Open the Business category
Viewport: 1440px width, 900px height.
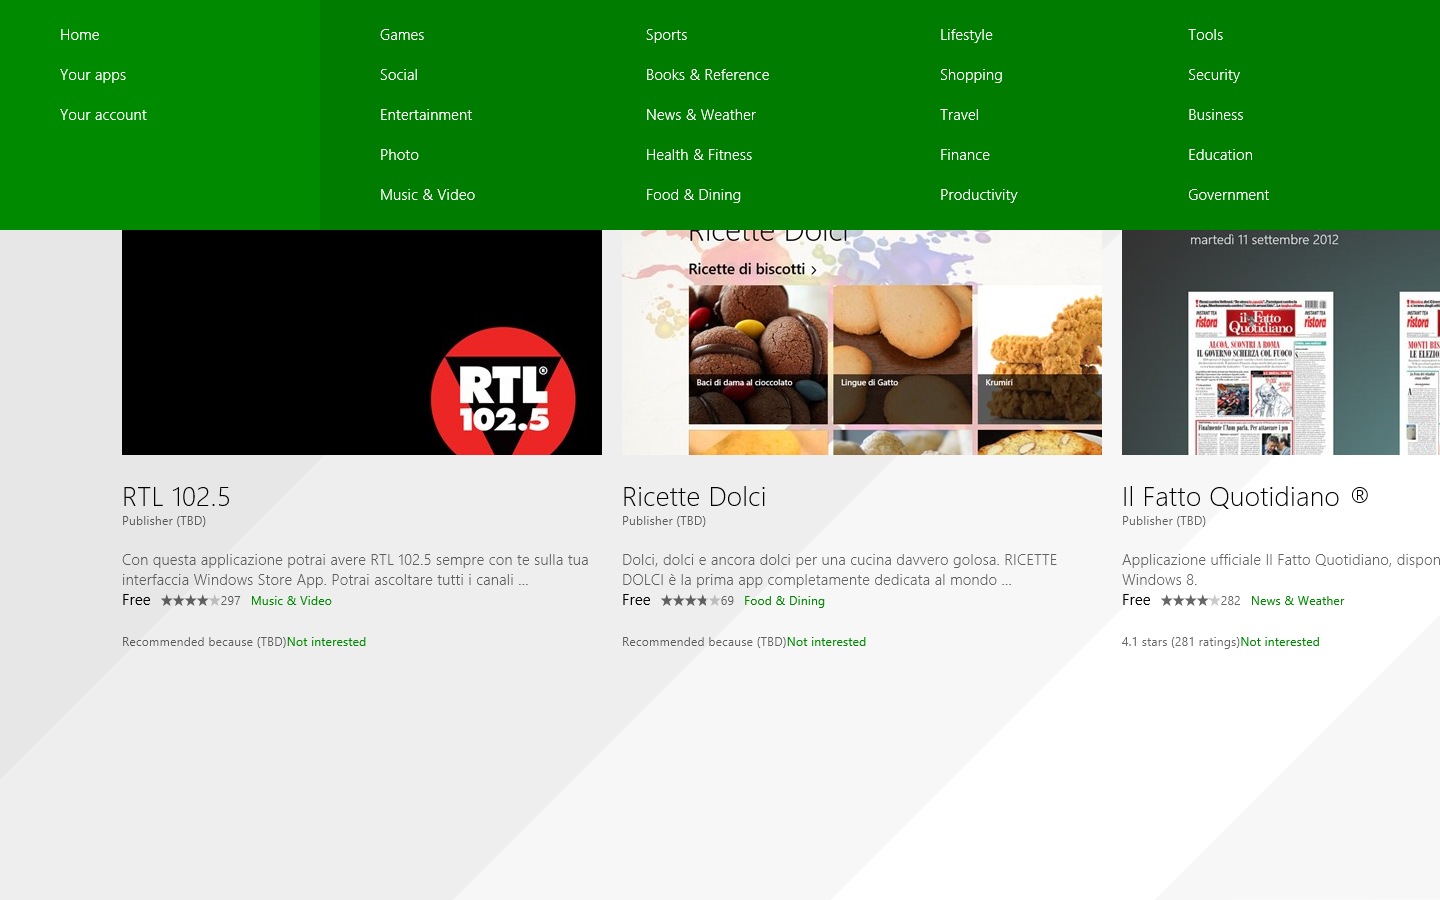1215,115
